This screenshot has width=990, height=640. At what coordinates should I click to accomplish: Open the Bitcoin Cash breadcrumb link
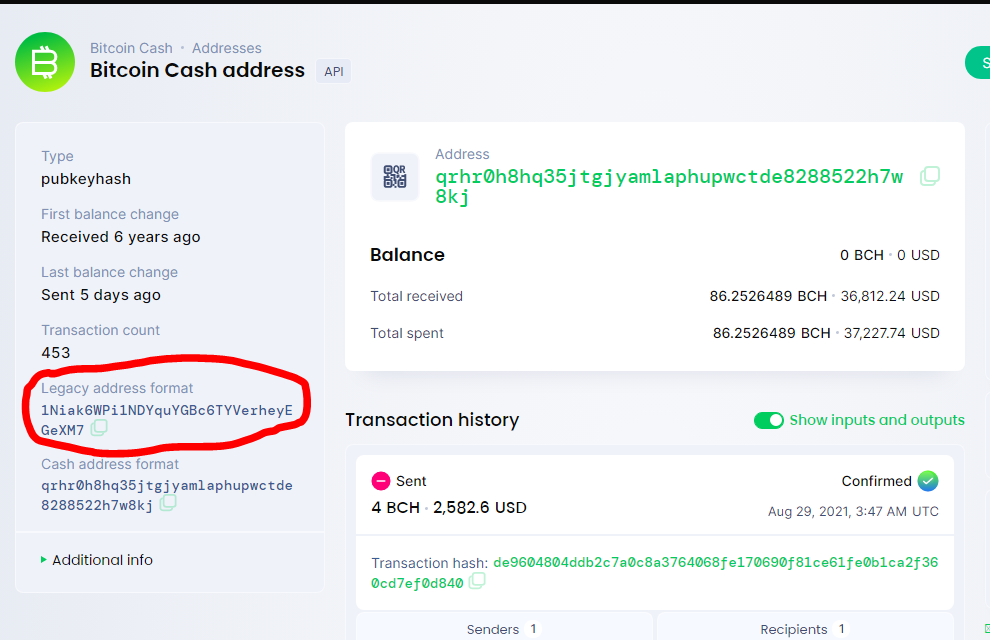pyautogui.click(x=131, y=48)
